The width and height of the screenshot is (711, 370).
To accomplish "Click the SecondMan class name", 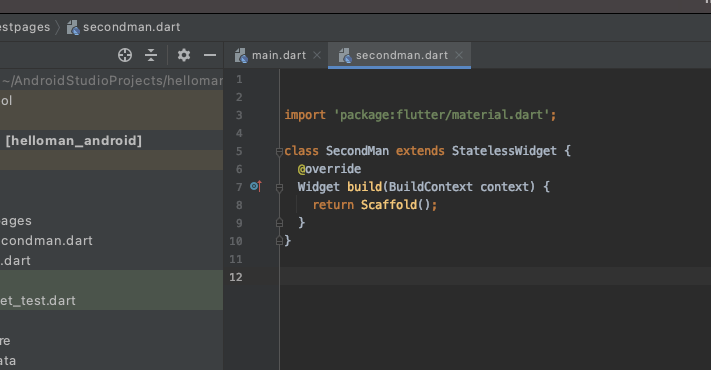I will point(357,151).
